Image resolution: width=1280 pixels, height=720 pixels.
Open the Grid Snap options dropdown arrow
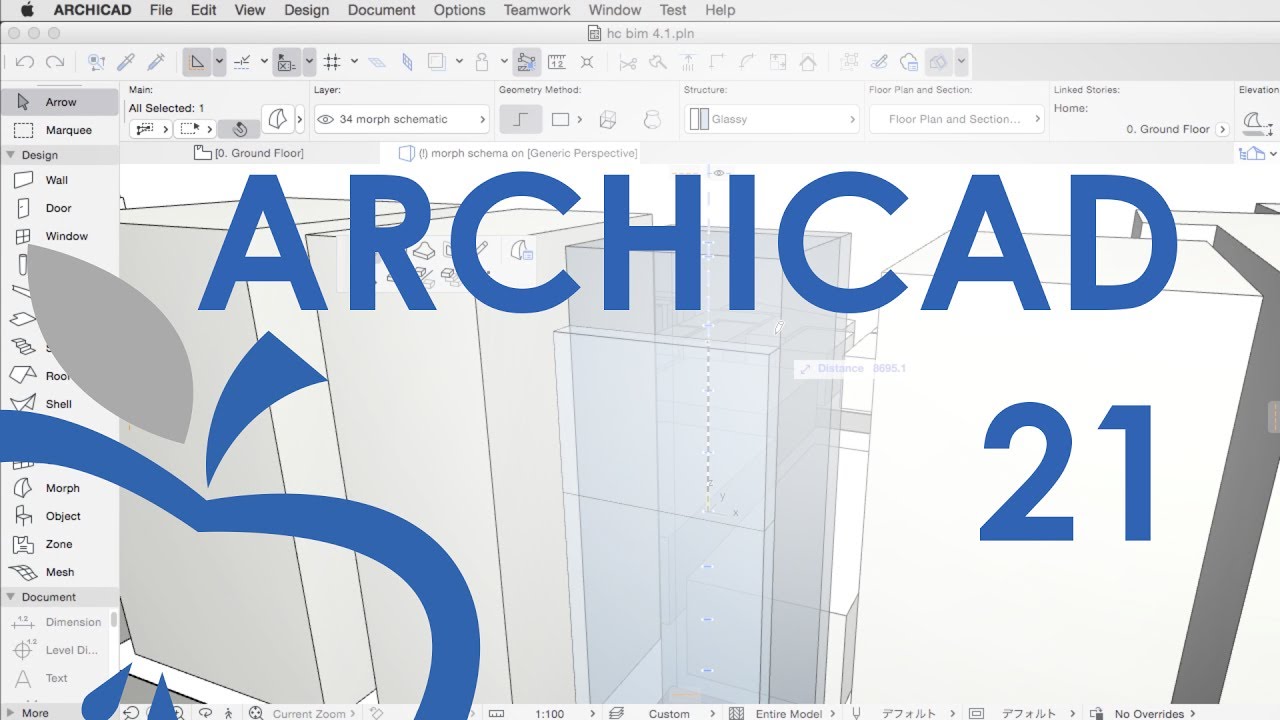355,62
